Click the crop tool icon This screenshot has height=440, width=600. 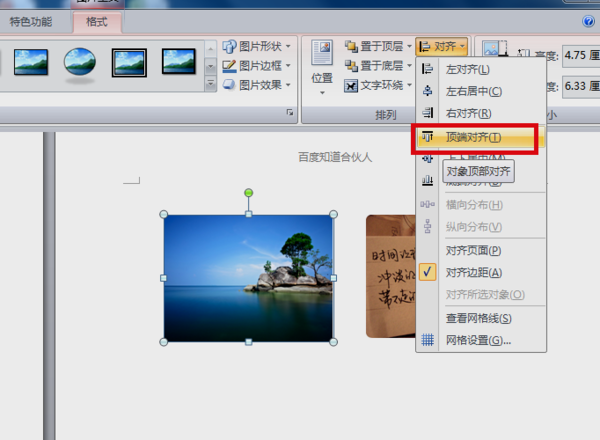tap(494, 49)
